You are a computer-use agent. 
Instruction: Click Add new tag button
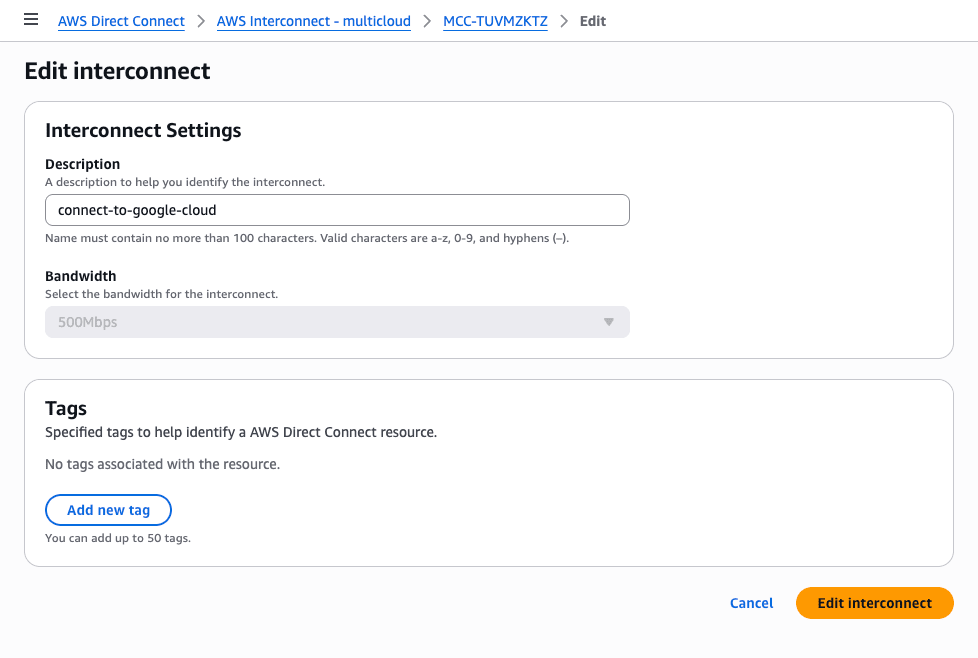coord(109,510)
